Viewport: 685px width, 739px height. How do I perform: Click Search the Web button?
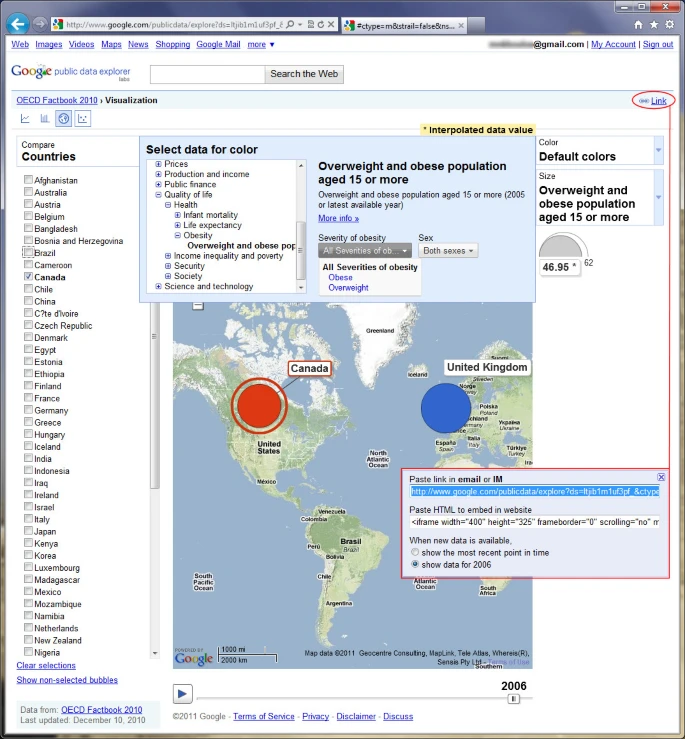[x=304, y=74]
